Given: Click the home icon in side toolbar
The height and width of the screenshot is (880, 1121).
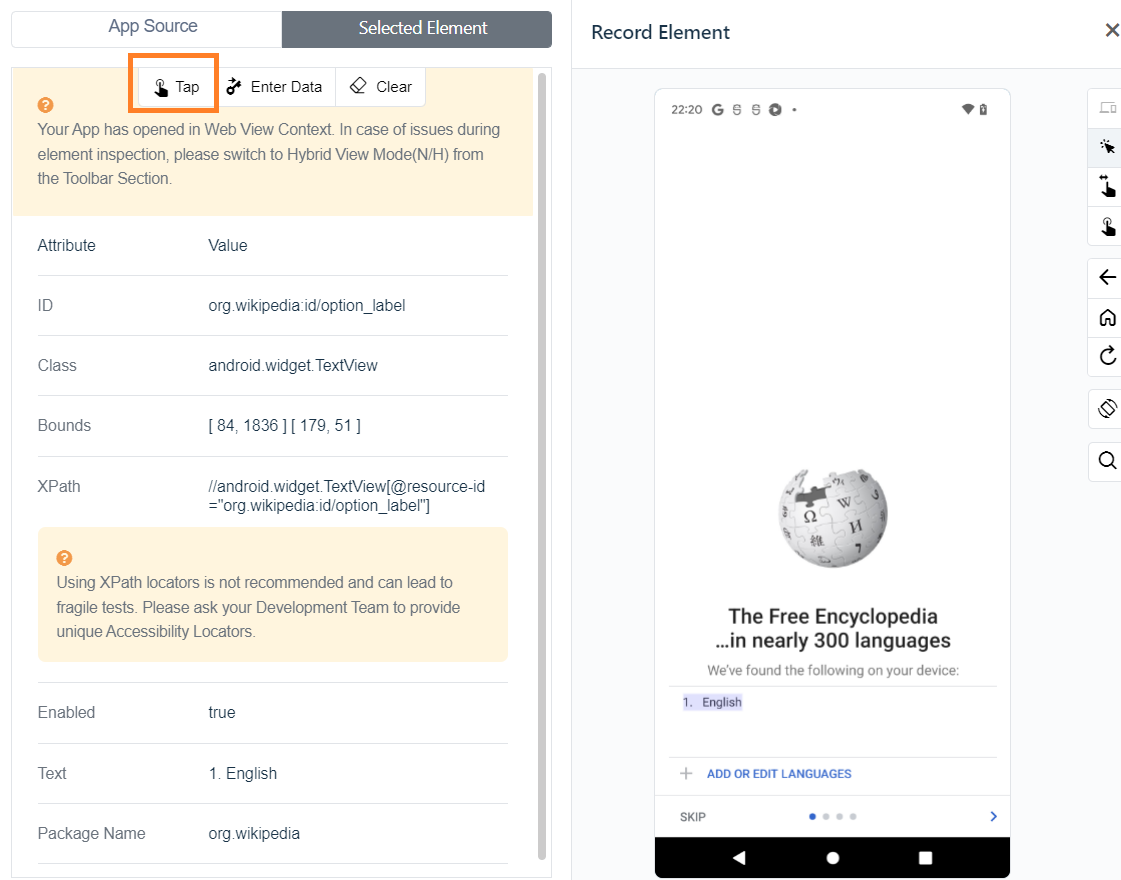Looking at the screenshot, I should [x=1107, y=317].
